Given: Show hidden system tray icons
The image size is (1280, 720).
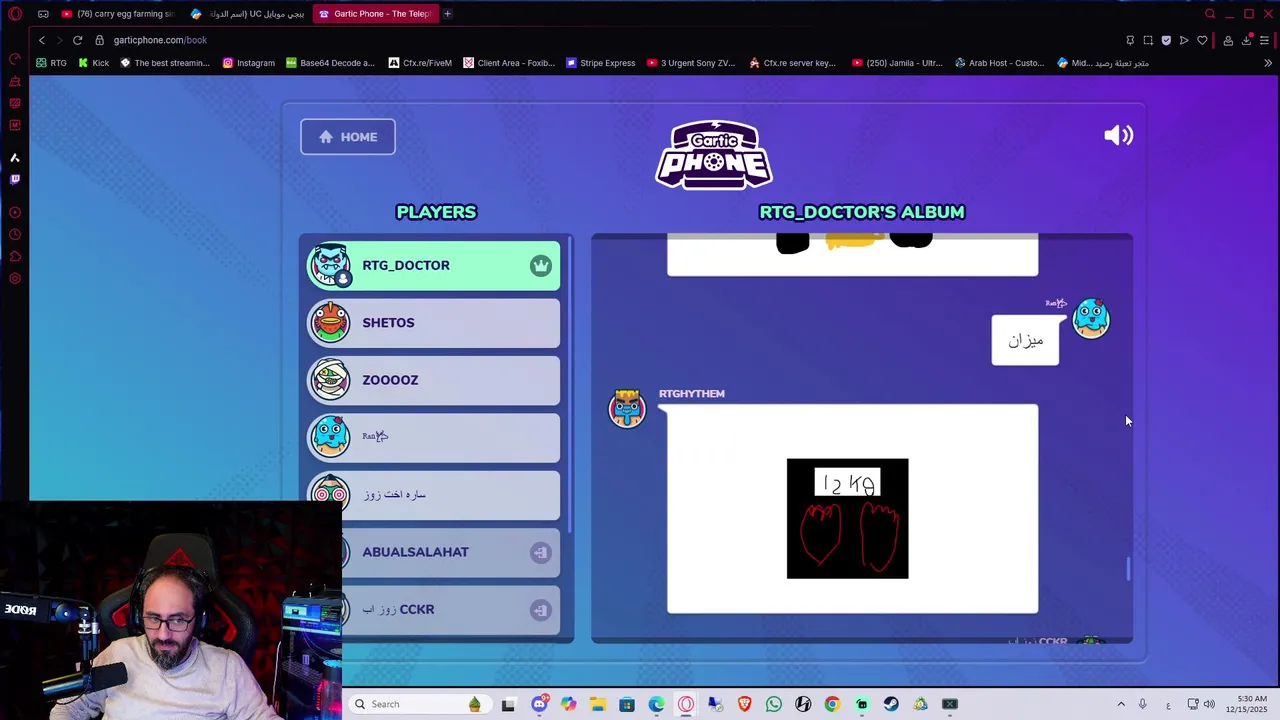Looking at the screenshot, I should pos(1121,704).
